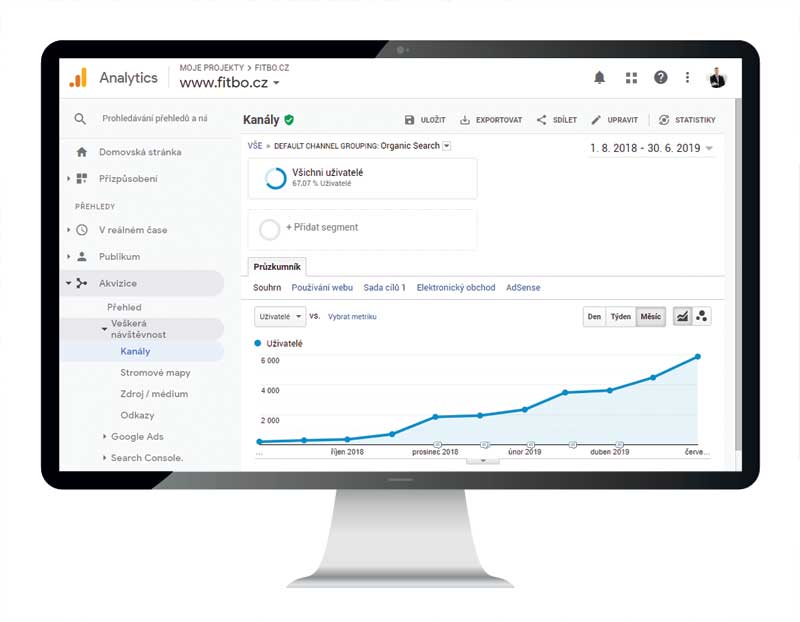Screen dimensions: 800x622
Task: Click the Google Analytics logo icon
Action: coord(78,78)
